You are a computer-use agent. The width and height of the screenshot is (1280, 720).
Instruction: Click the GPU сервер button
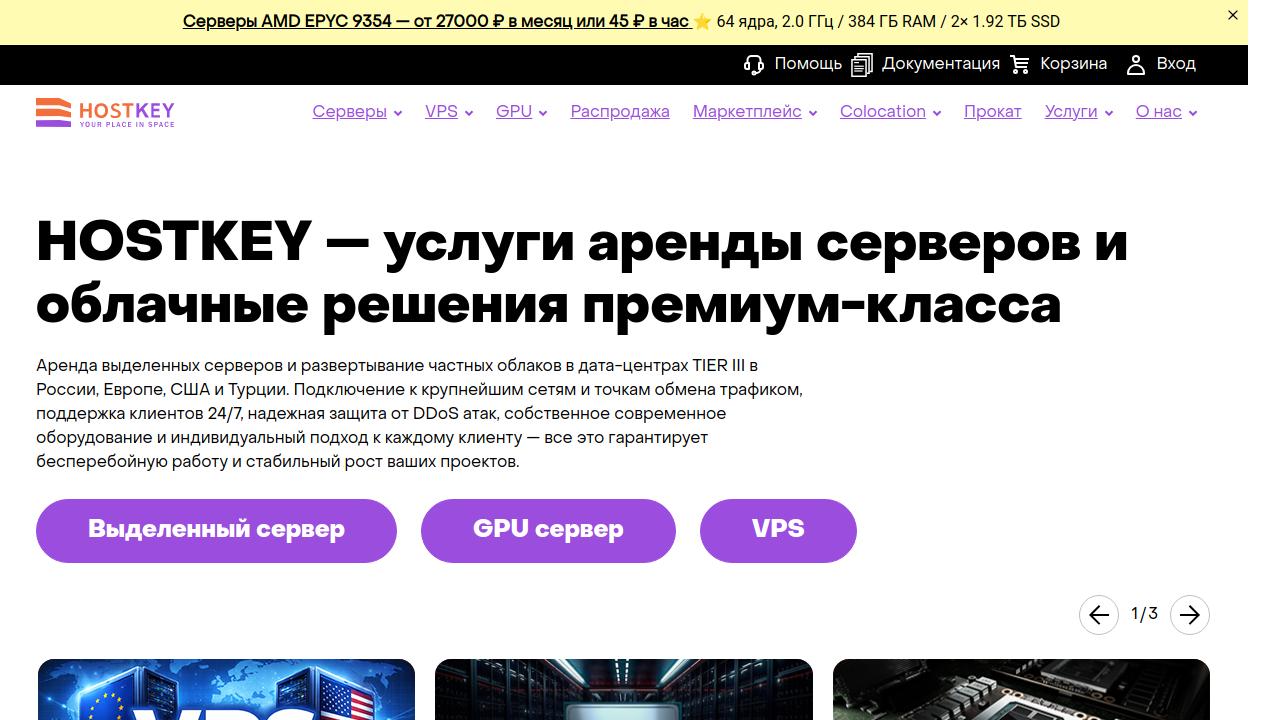[x=548, y=530]
